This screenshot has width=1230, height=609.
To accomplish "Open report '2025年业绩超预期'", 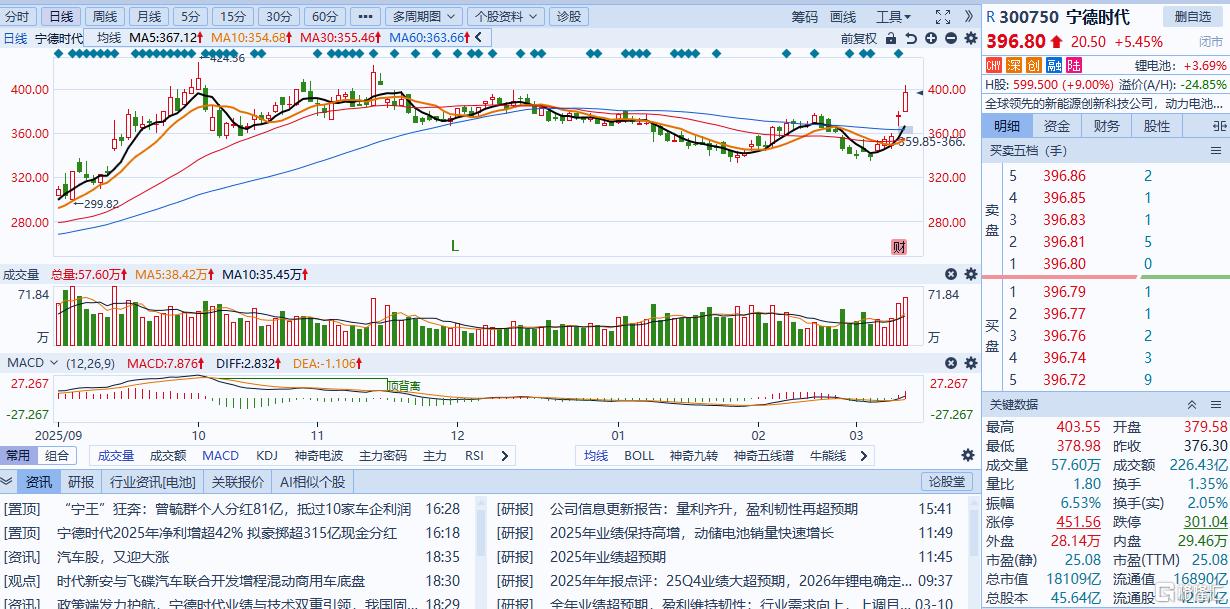I will tap(607, 557).
